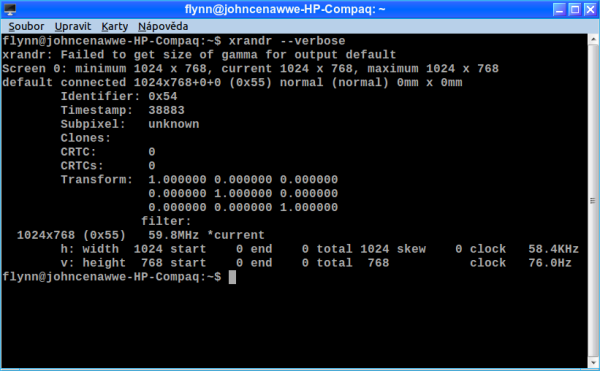Click the scrollbar down arrow
Viewport: 600px width, 371px height.
click(x=593, y=363)
